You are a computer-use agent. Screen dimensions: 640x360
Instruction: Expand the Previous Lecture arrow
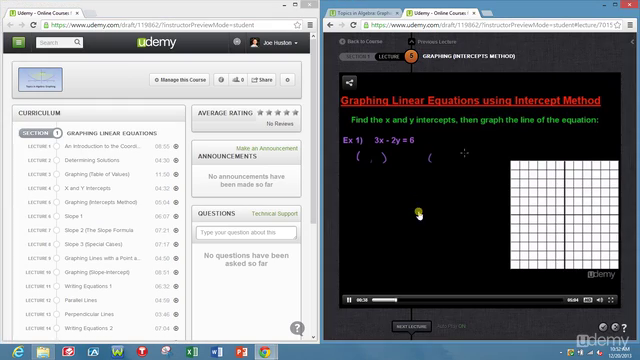411,42
